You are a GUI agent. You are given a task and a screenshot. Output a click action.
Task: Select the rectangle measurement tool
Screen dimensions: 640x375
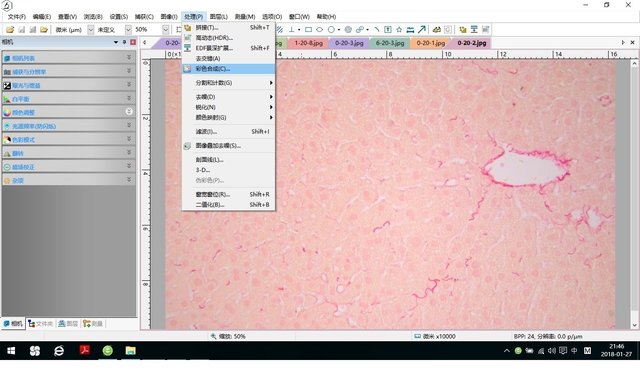click(x=308, y=29)
